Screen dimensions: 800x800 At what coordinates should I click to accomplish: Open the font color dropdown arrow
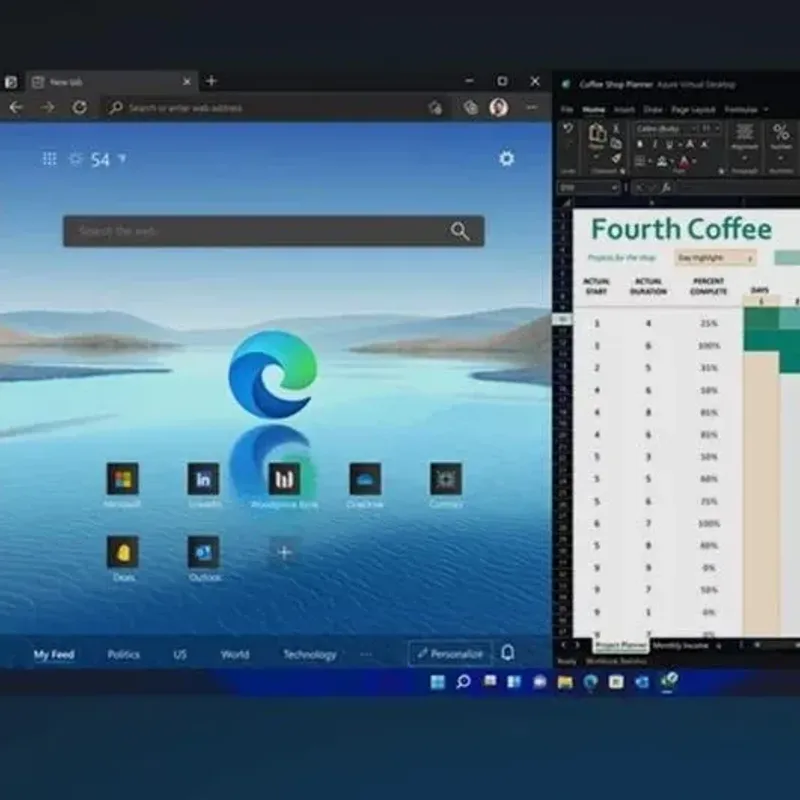[694, 162]
